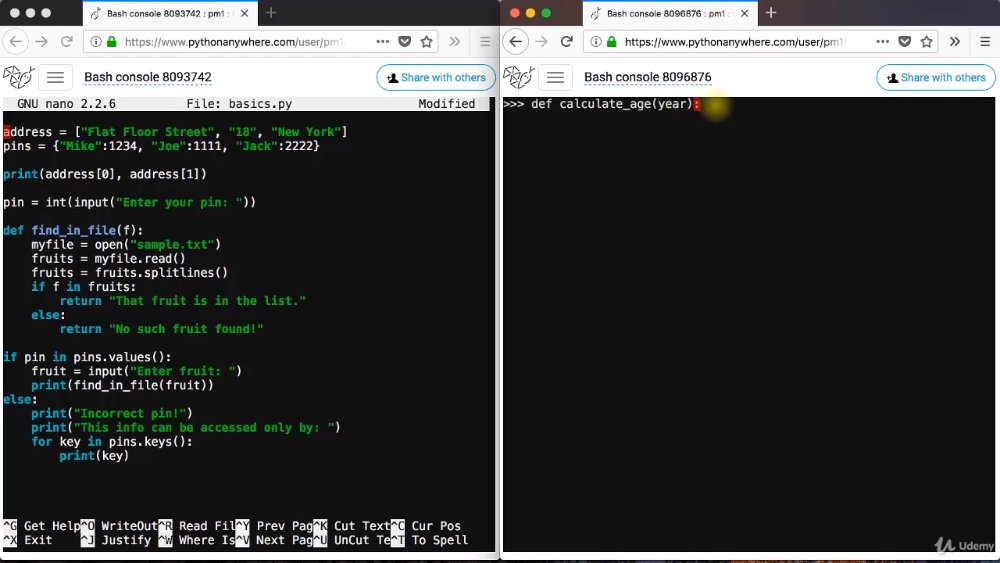Click site info icon in left window

click(x=96, y=41)
